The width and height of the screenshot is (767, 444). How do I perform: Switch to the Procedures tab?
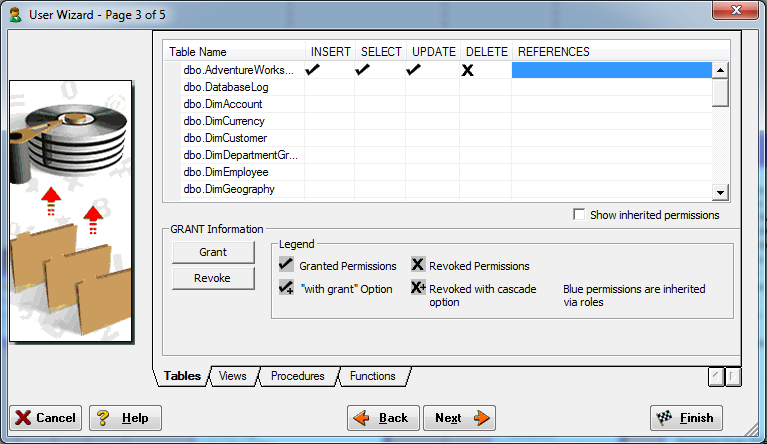pyautogui.click(x=298, y=376)
